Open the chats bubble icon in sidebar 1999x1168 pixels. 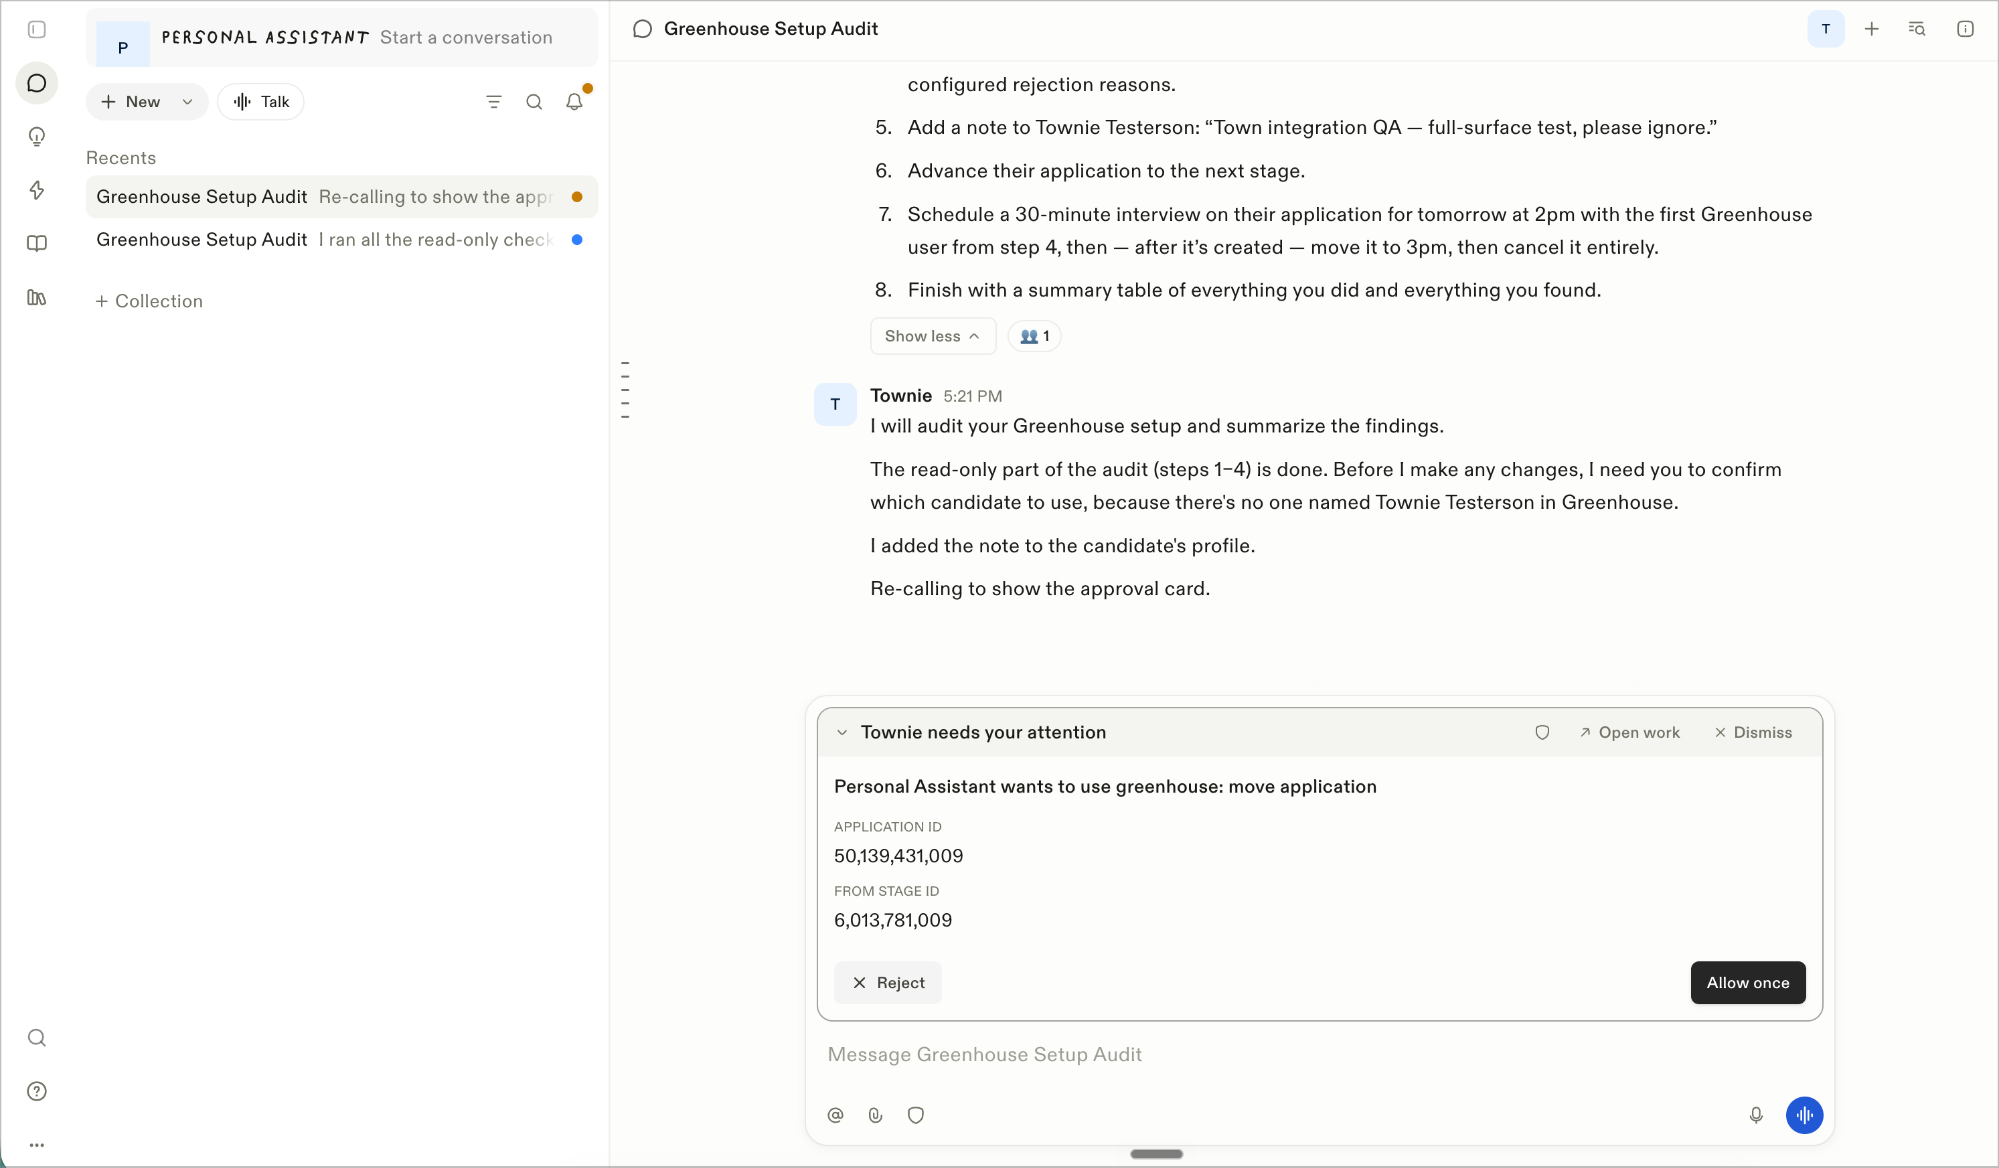[x=37, y=83]
